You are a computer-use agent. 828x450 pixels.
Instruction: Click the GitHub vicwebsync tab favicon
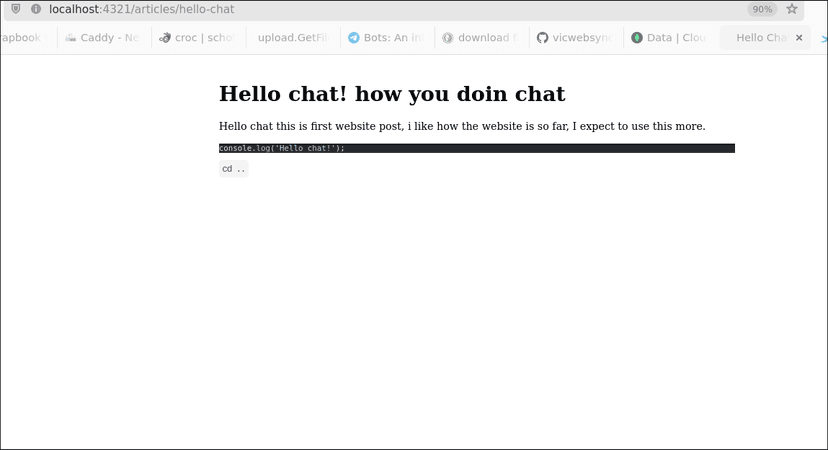[542, 38]
